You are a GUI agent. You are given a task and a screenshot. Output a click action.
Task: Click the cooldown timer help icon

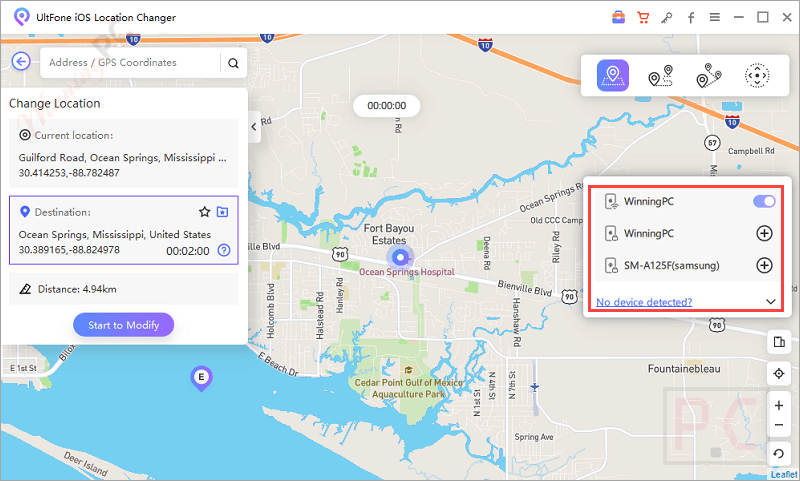224,250
